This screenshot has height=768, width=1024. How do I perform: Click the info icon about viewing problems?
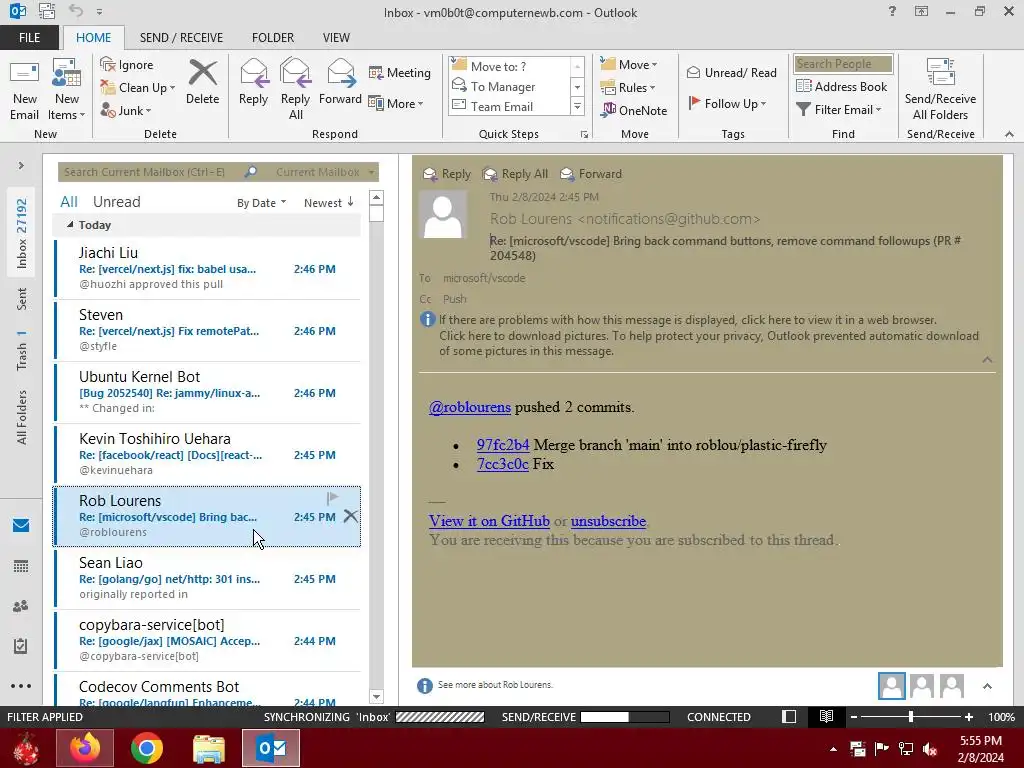(x=427, y=319)
